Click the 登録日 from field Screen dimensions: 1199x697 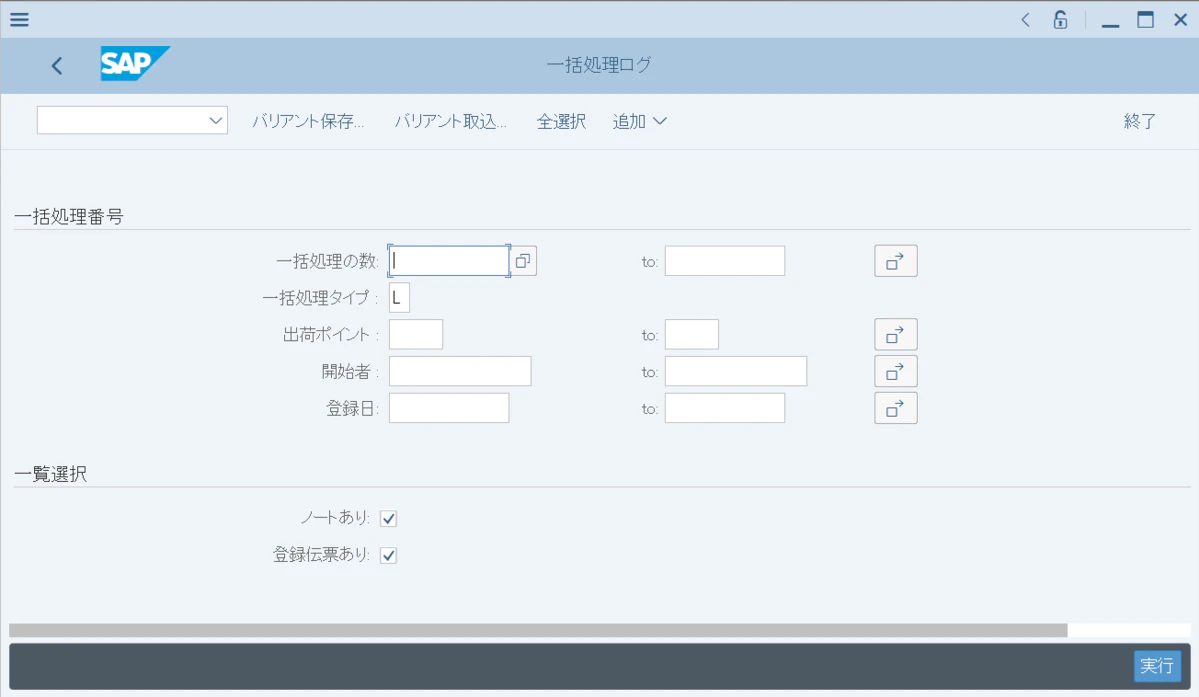pyautogui.click(x=449, y=408)
